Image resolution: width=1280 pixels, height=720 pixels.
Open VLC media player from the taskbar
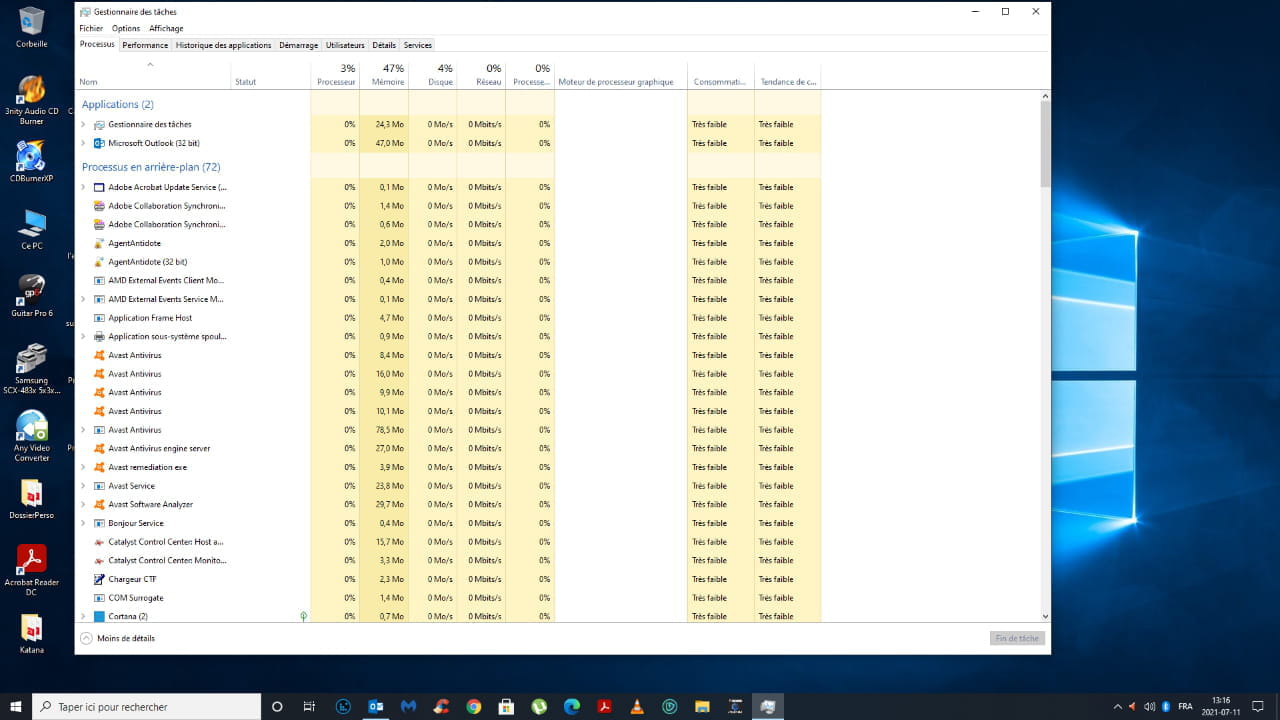637,706
